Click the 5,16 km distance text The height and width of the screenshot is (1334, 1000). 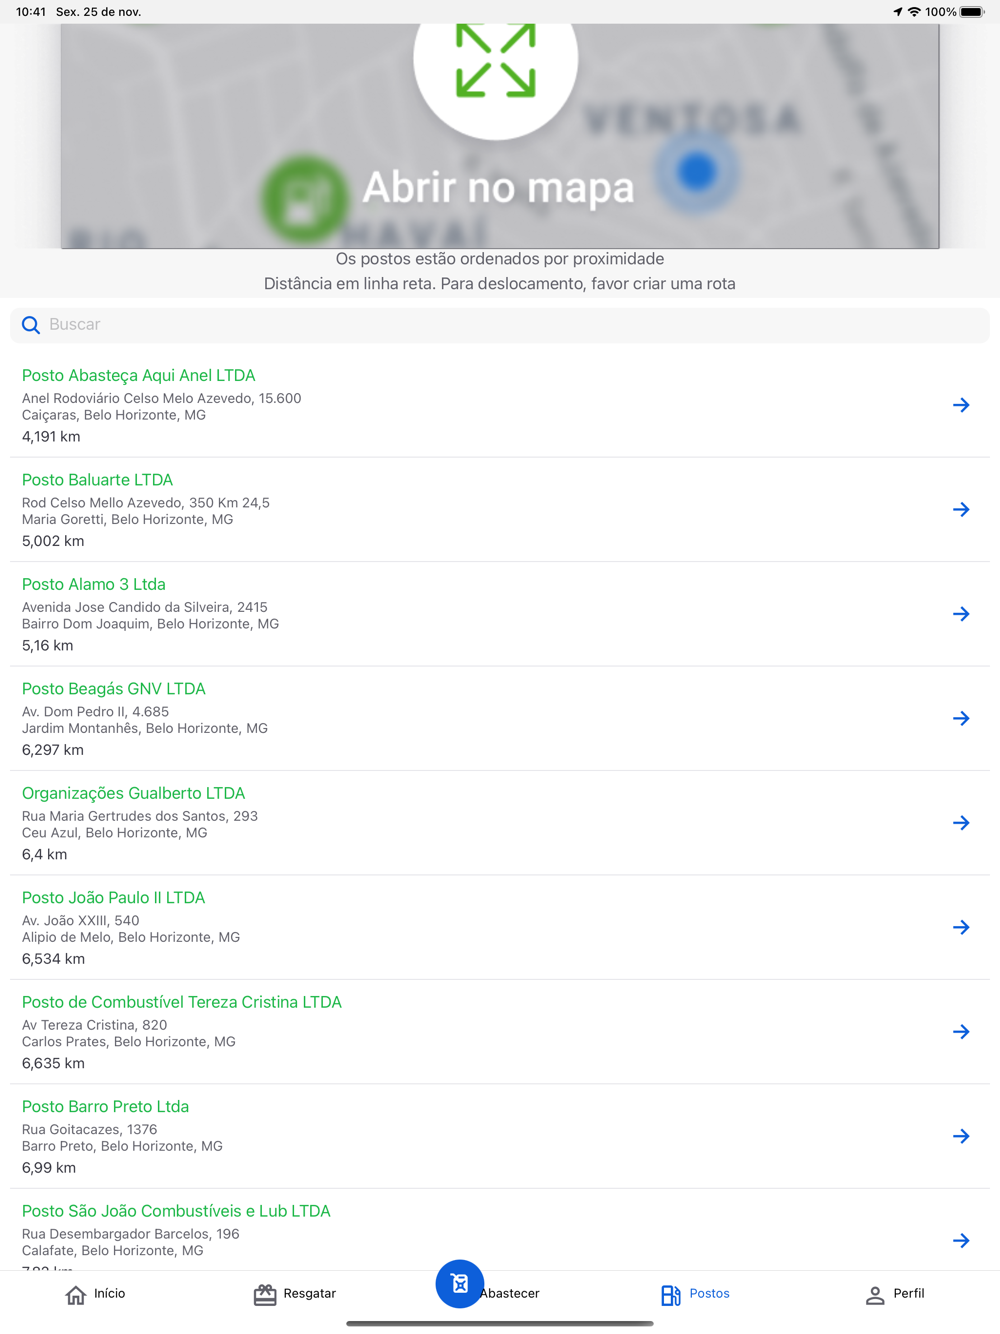click(47, 646)
